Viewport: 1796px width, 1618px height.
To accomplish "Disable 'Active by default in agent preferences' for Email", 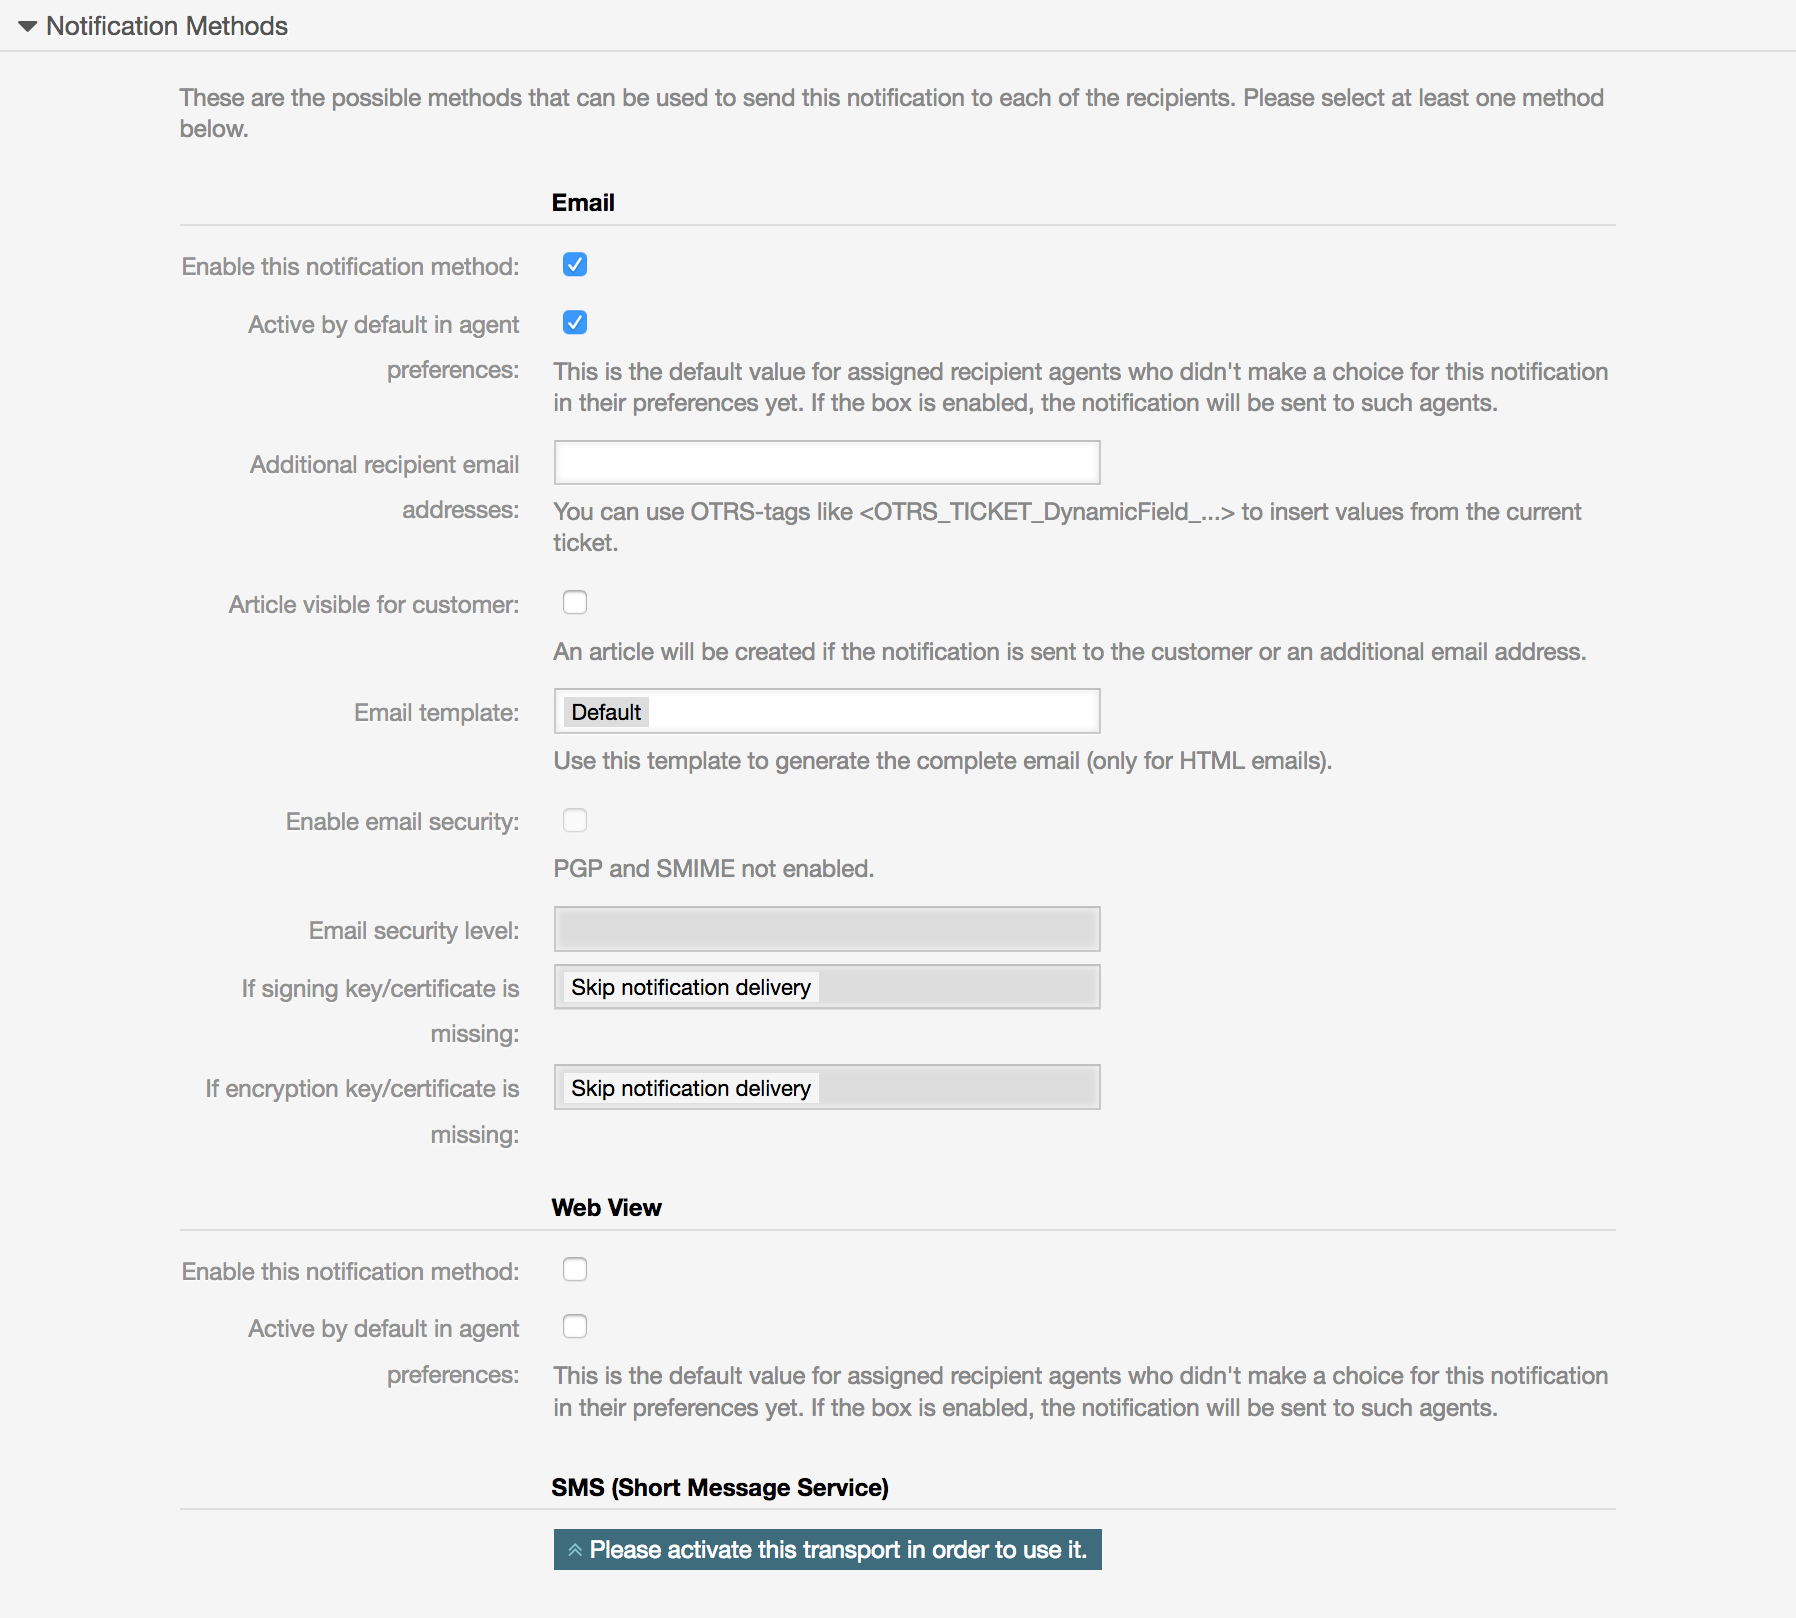I will (575, 322).
